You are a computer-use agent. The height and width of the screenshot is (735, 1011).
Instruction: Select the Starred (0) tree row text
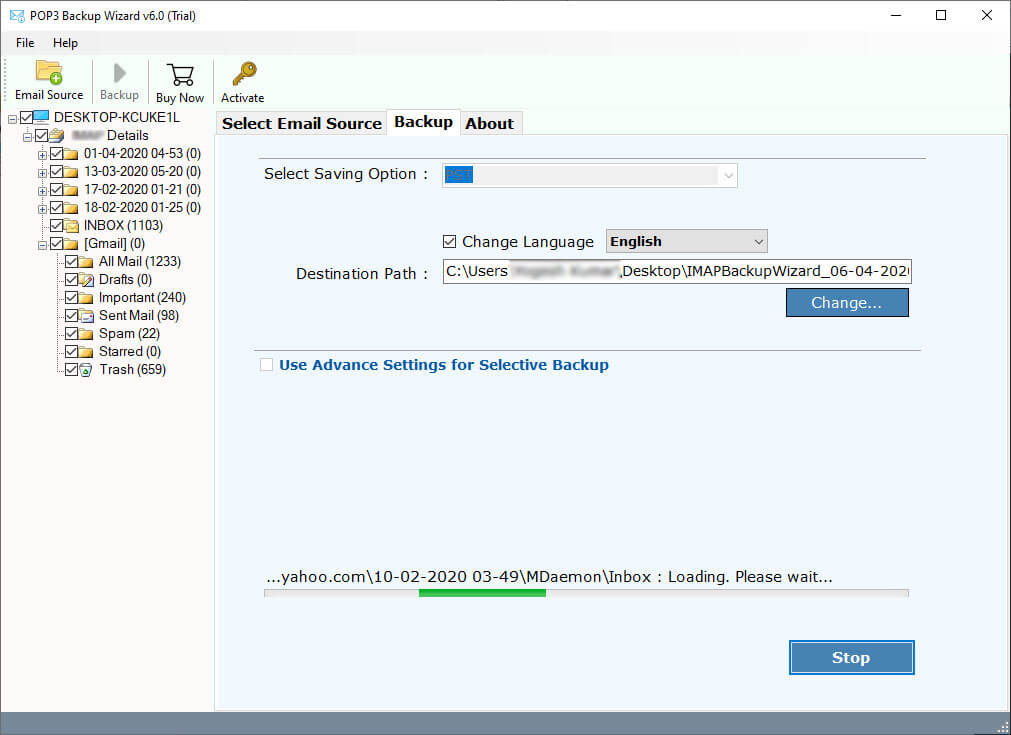pyautogui.click(x=130, y=352)
